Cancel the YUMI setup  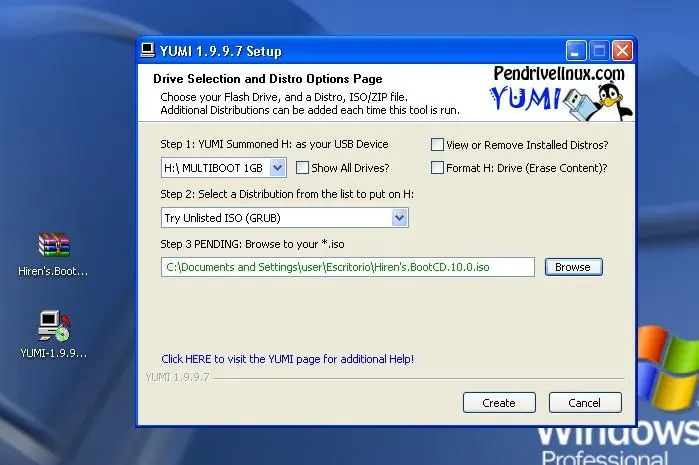coord(584,403)
